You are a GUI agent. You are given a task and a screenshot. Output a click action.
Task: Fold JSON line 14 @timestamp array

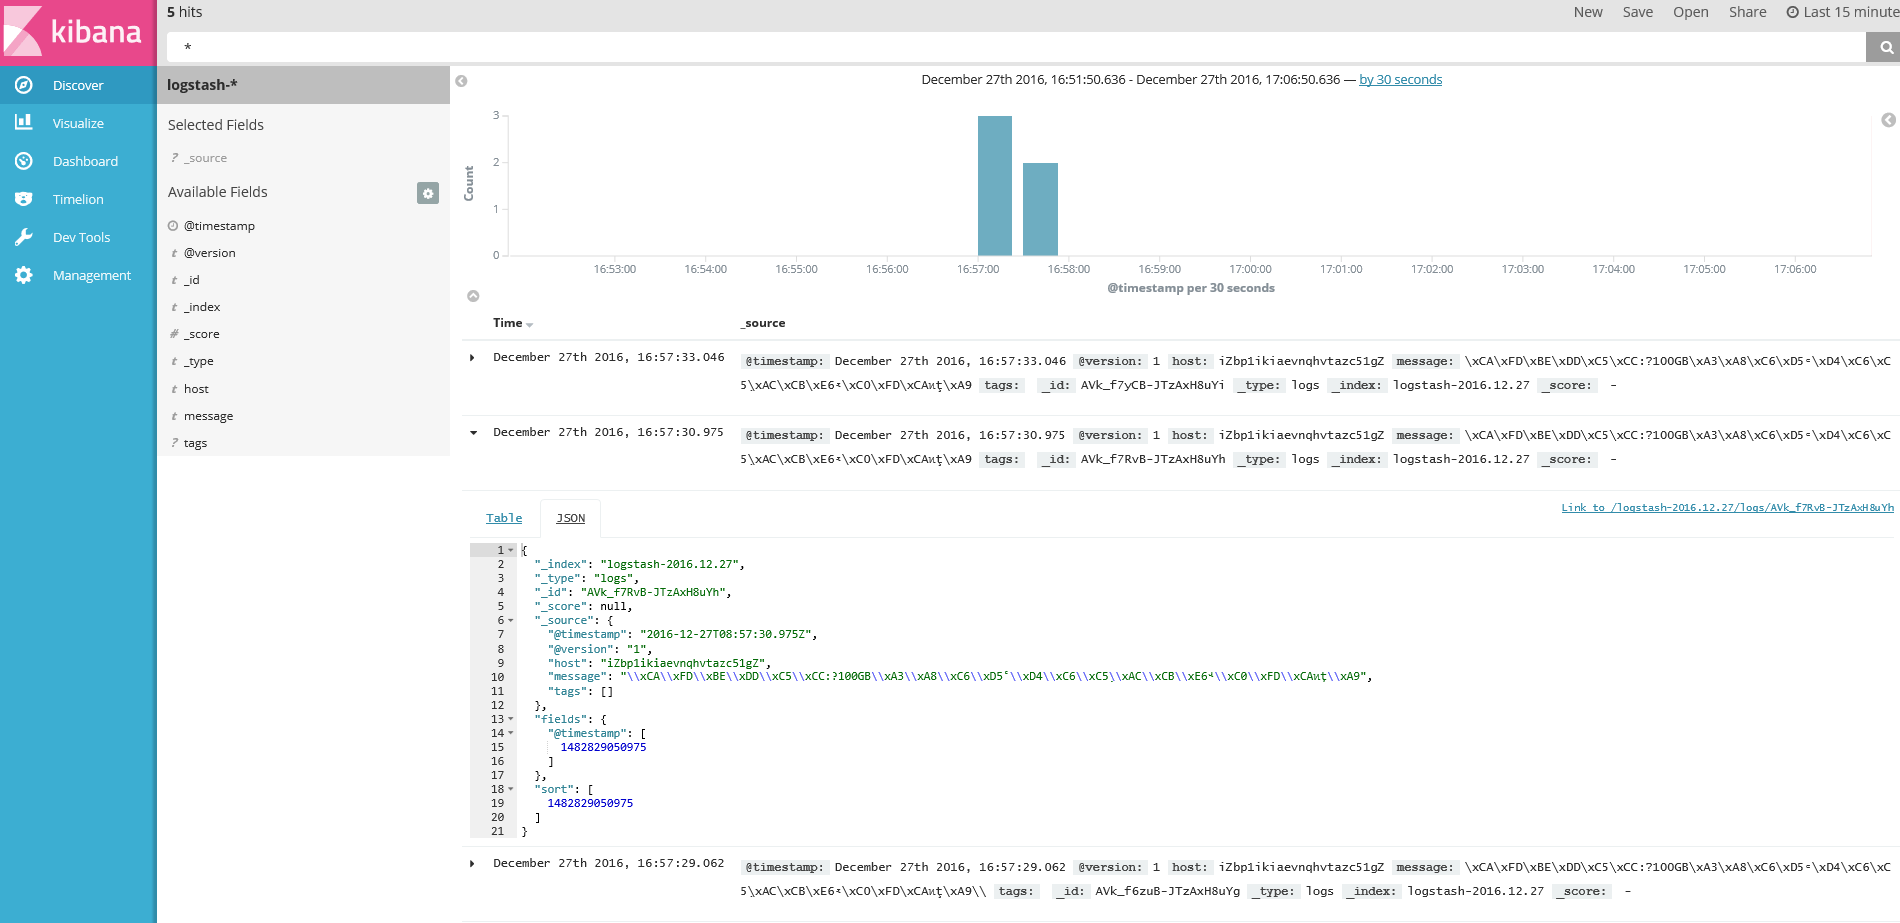pyautogui.click(x=511, y=733)
